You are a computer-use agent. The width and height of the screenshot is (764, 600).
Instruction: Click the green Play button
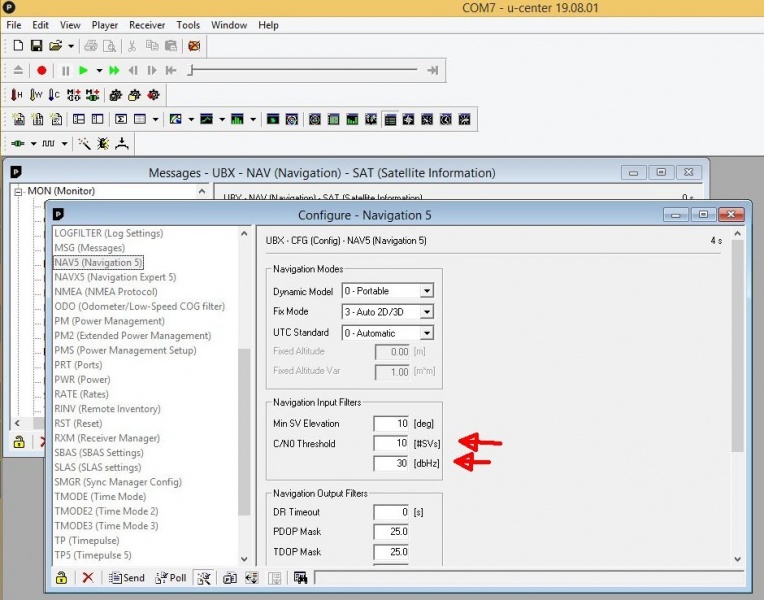[83, 71]
